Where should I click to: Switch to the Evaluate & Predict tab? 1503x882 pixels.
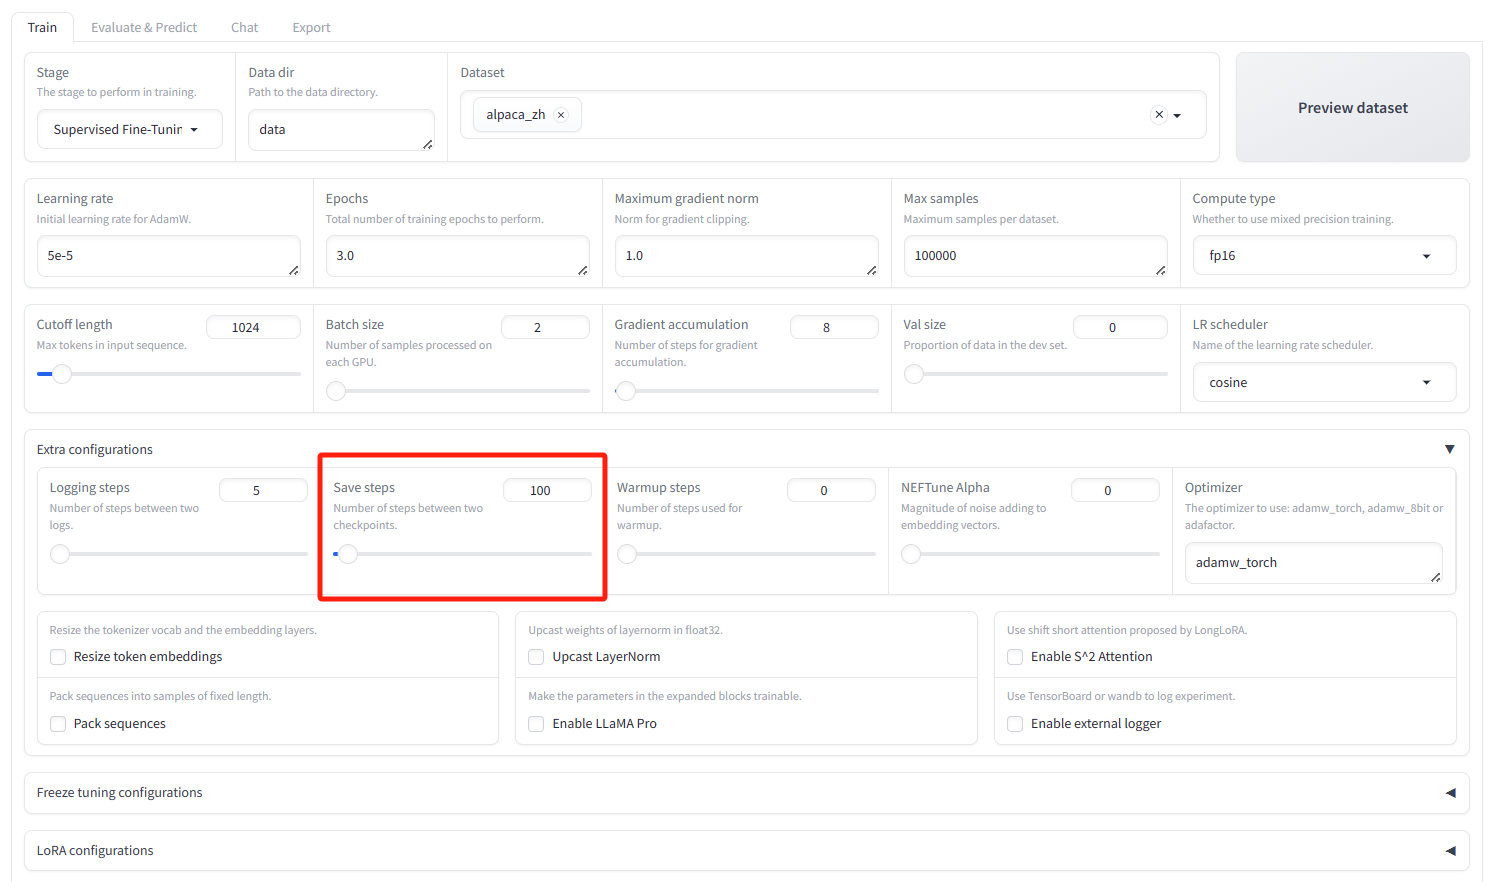(143, 27)
